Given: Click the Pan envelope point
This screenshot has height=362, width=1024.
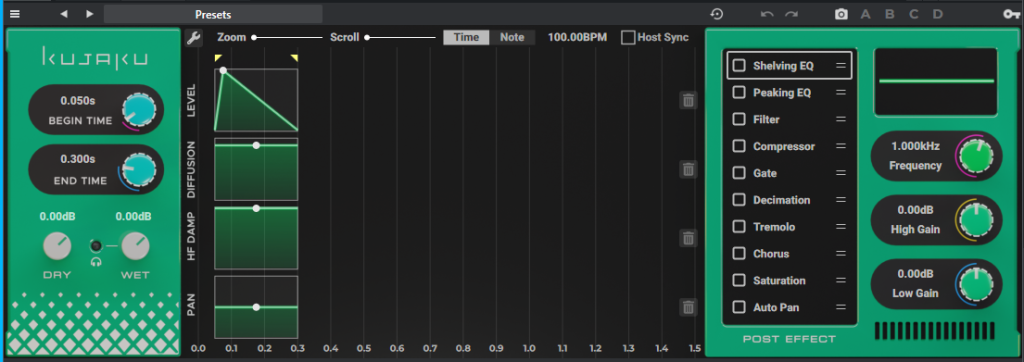Looking at the screenshot, I should click(x=256, y=306).
